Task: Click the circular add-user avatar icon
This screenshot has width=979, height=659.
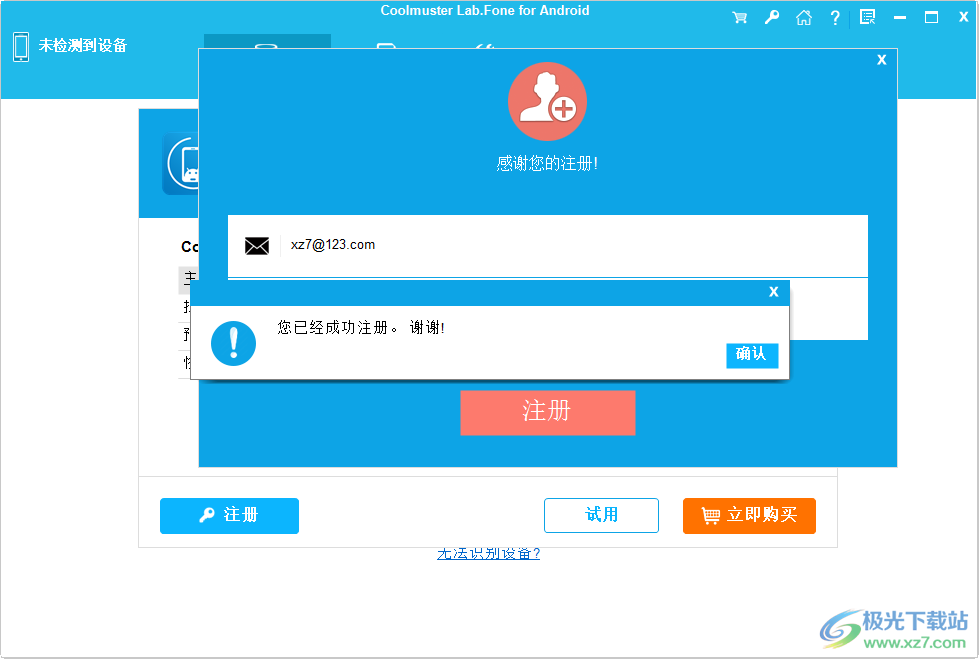Action: click(547, 100)
